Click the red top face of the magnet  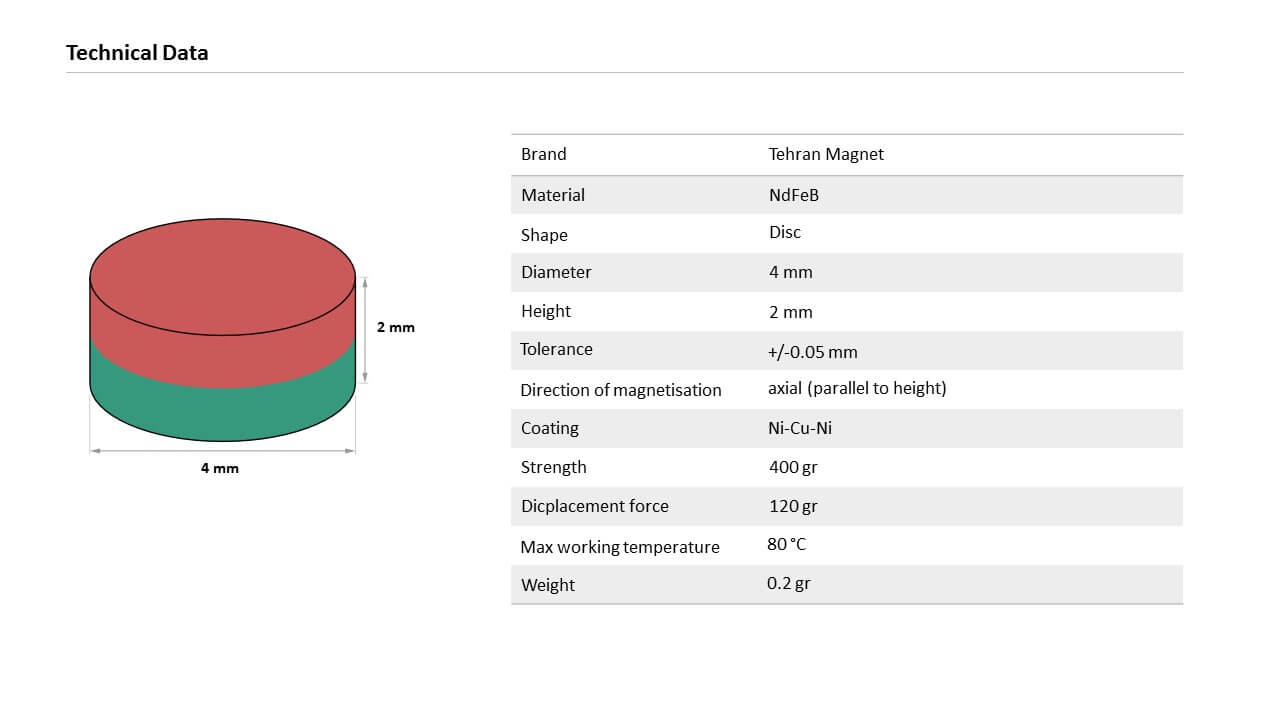coord(222,275)
